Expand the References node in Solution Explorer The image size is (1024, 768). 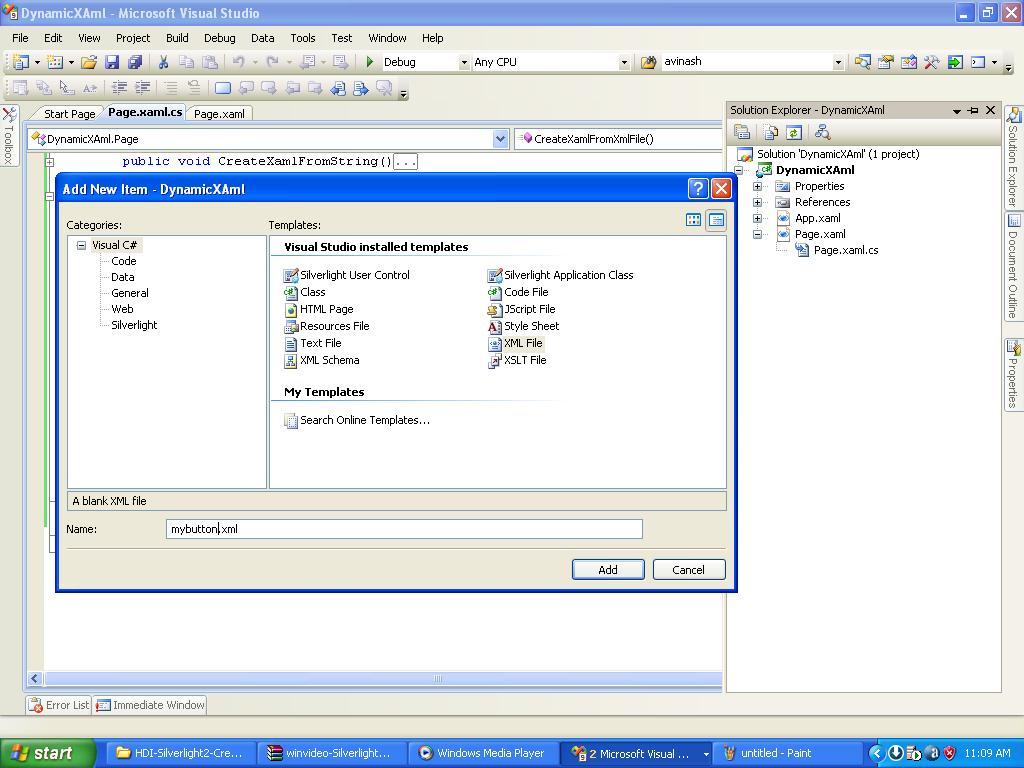pos(758,202)
